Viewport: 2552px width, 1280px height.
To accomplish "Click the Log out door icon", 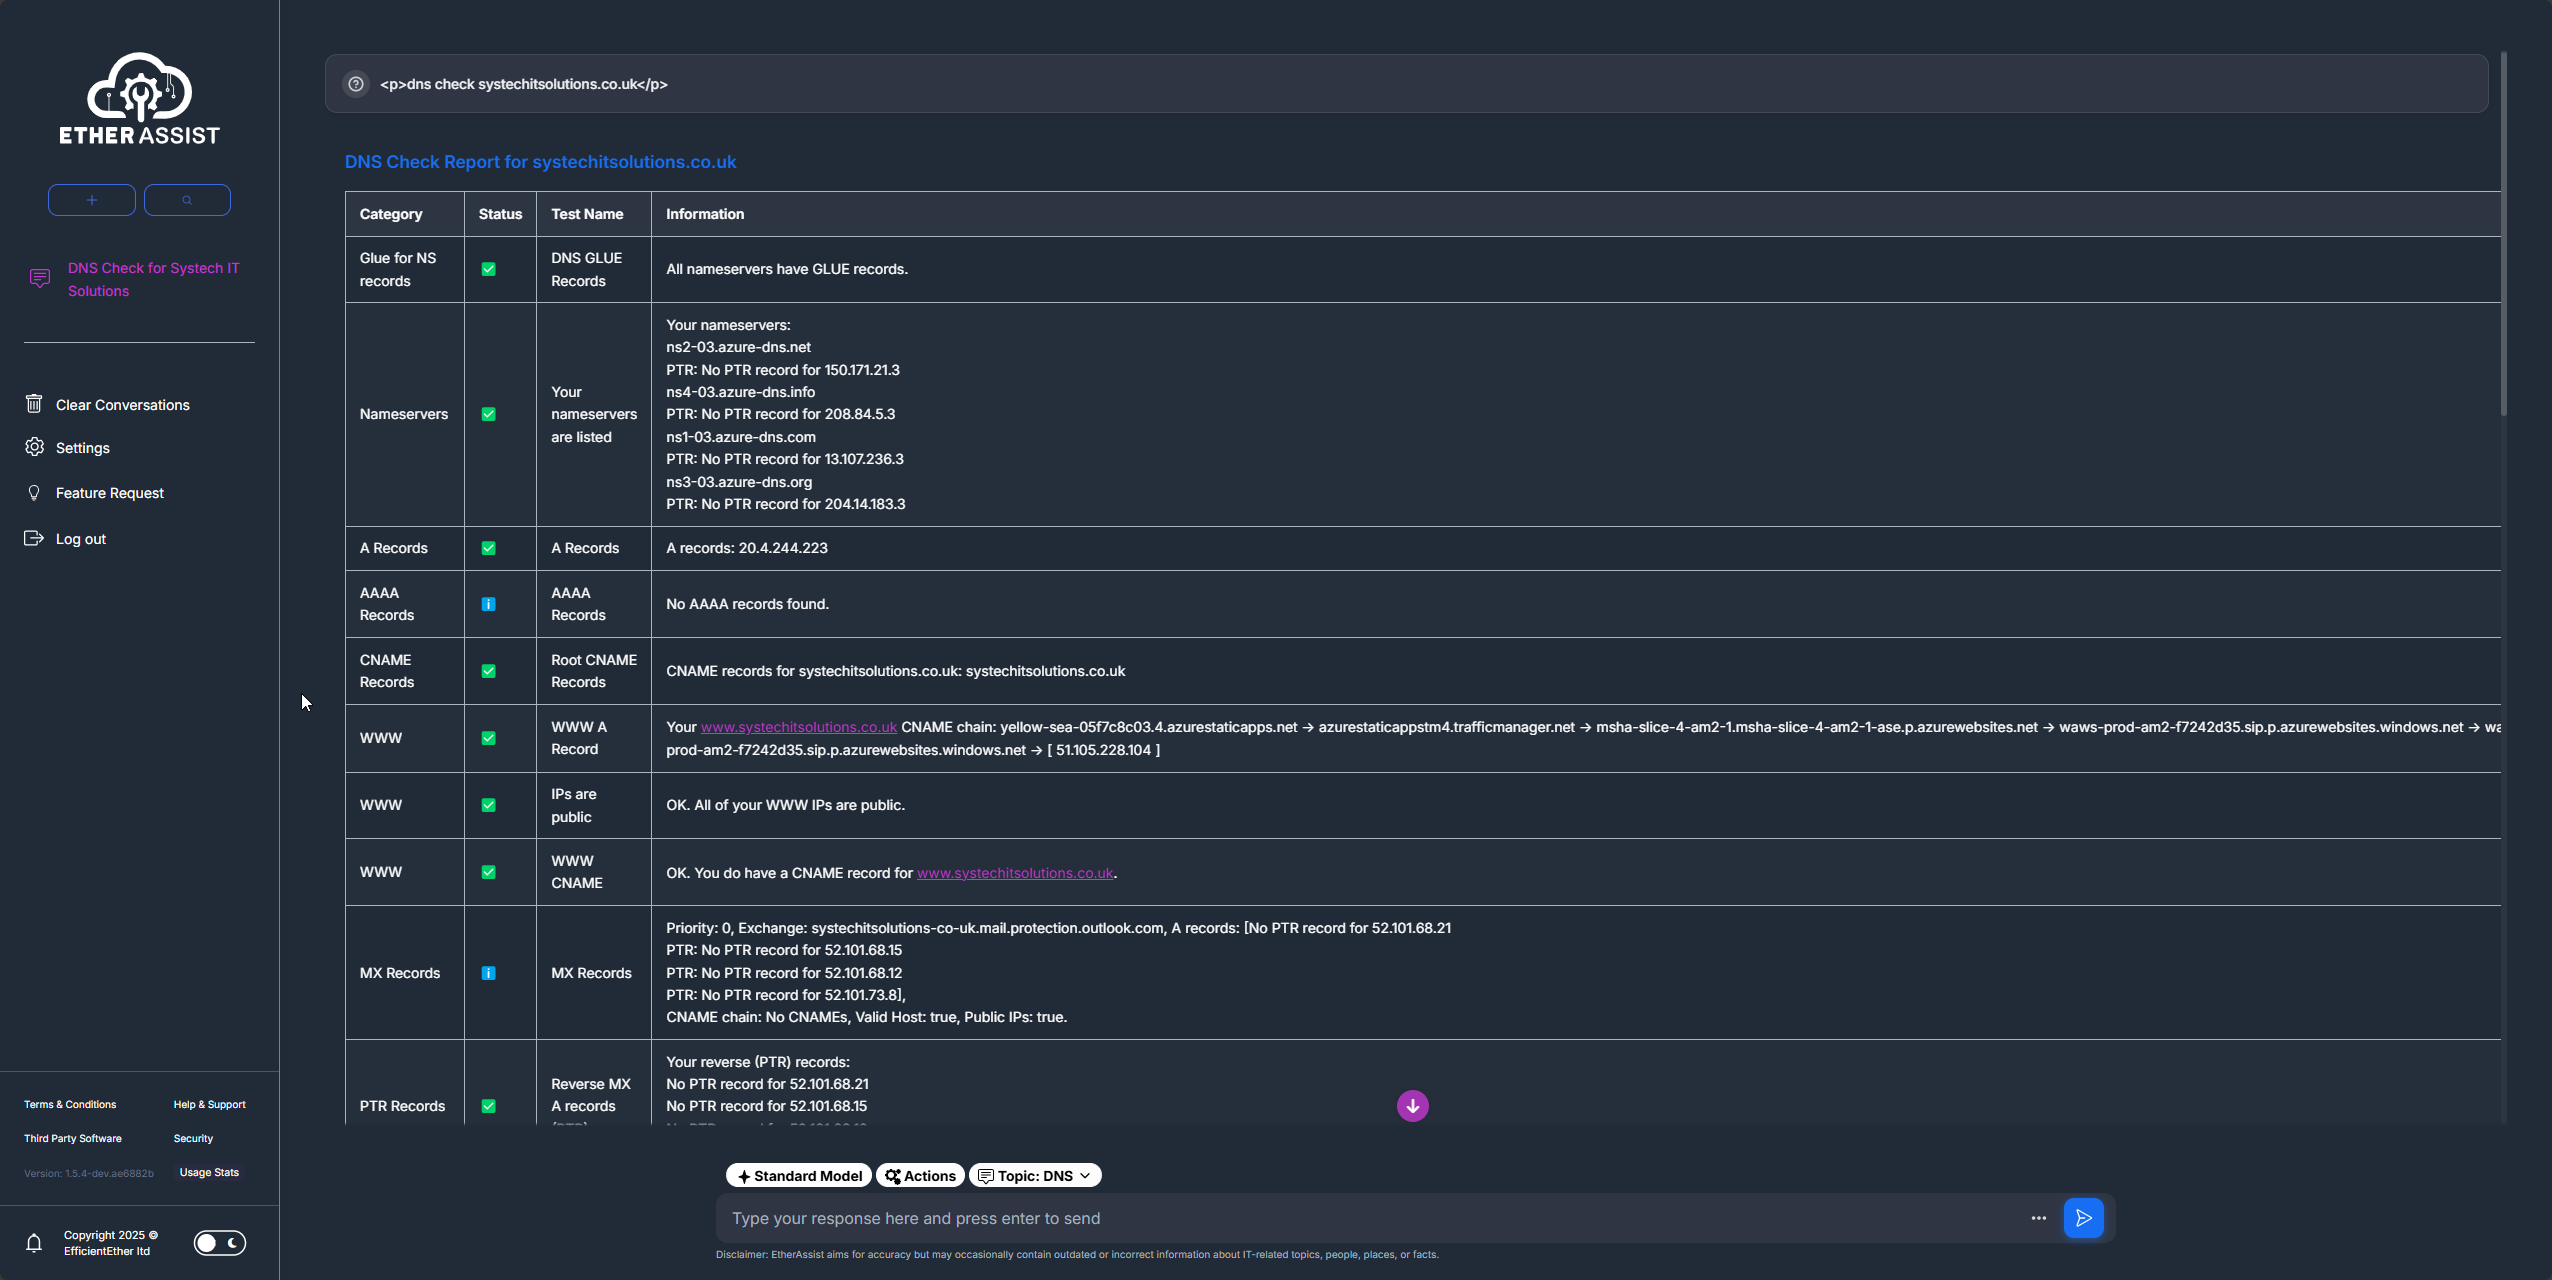I will pyautogui.click(x=34, y=538).
